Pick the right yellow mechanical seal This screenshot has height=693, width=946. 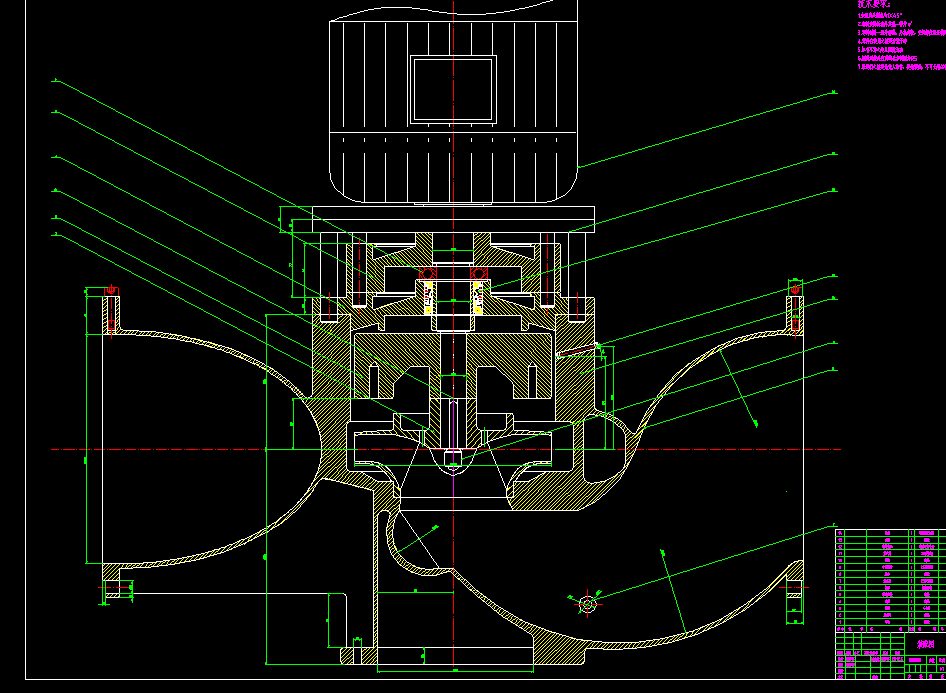[478, 298]
